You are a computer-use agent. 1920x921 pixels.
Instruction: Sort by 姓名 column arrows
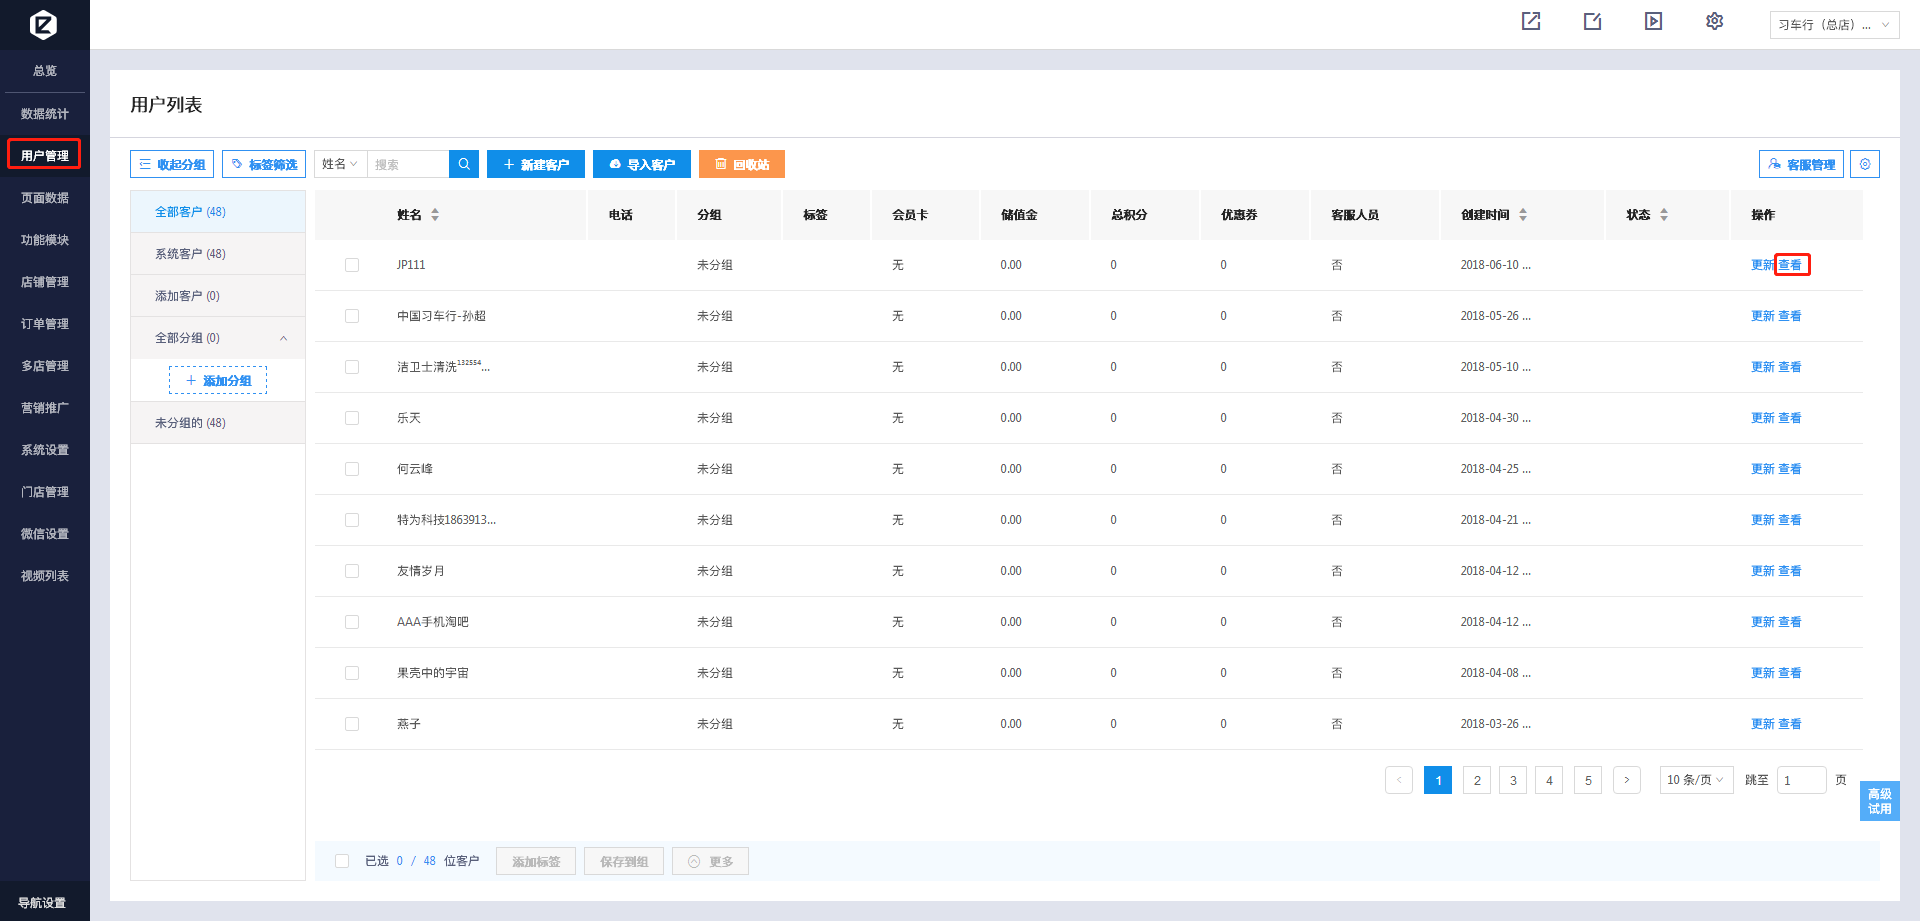coord(435,215)
